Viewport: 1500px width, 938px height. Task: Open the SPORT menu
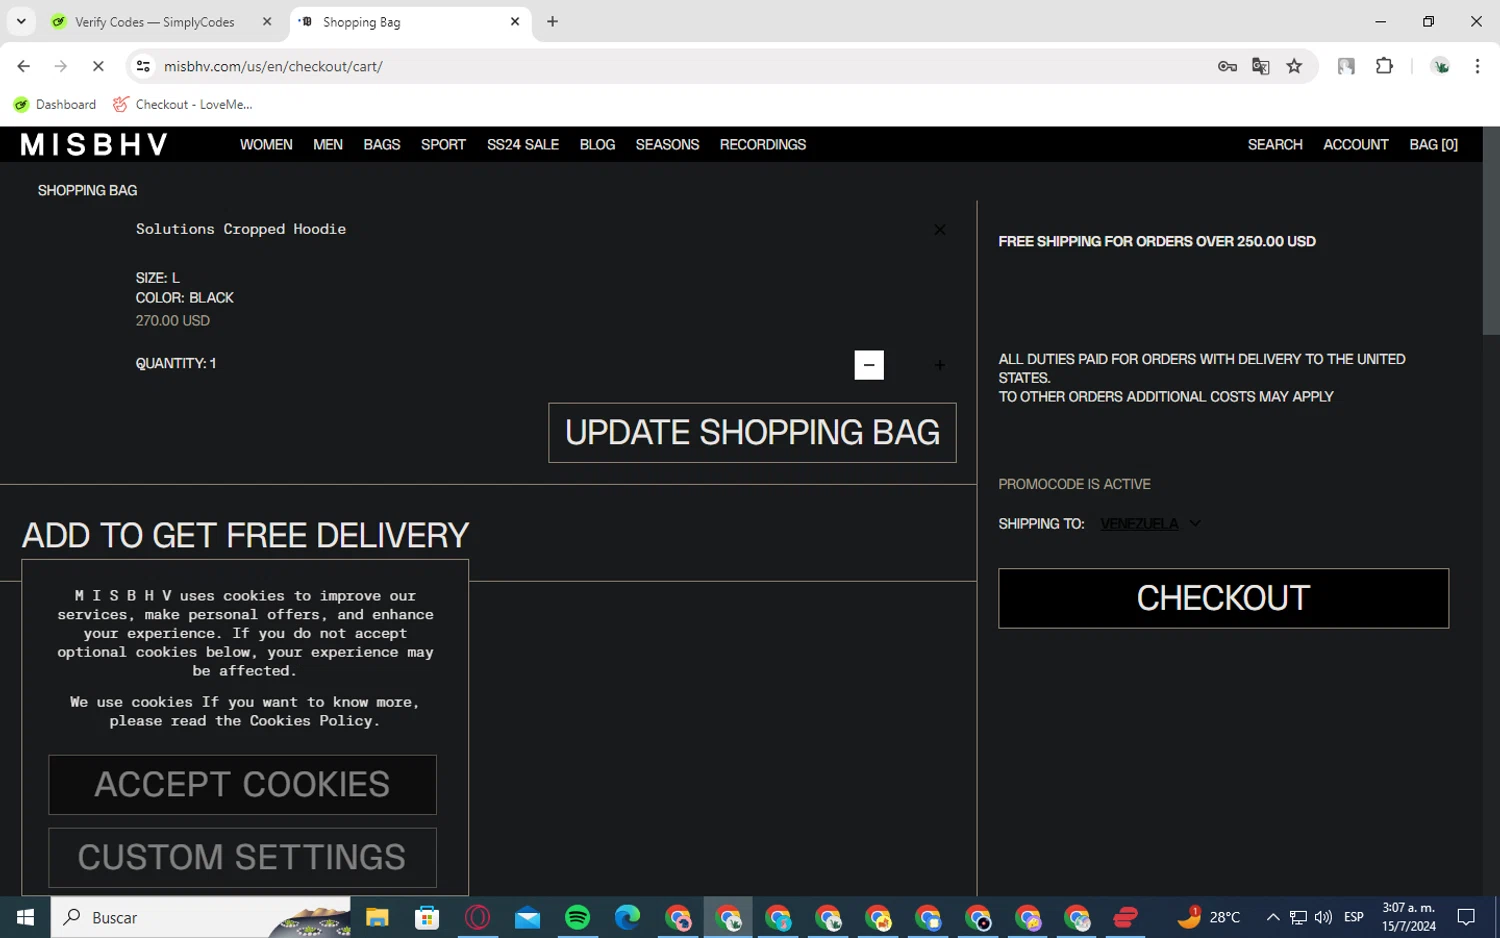443,145
